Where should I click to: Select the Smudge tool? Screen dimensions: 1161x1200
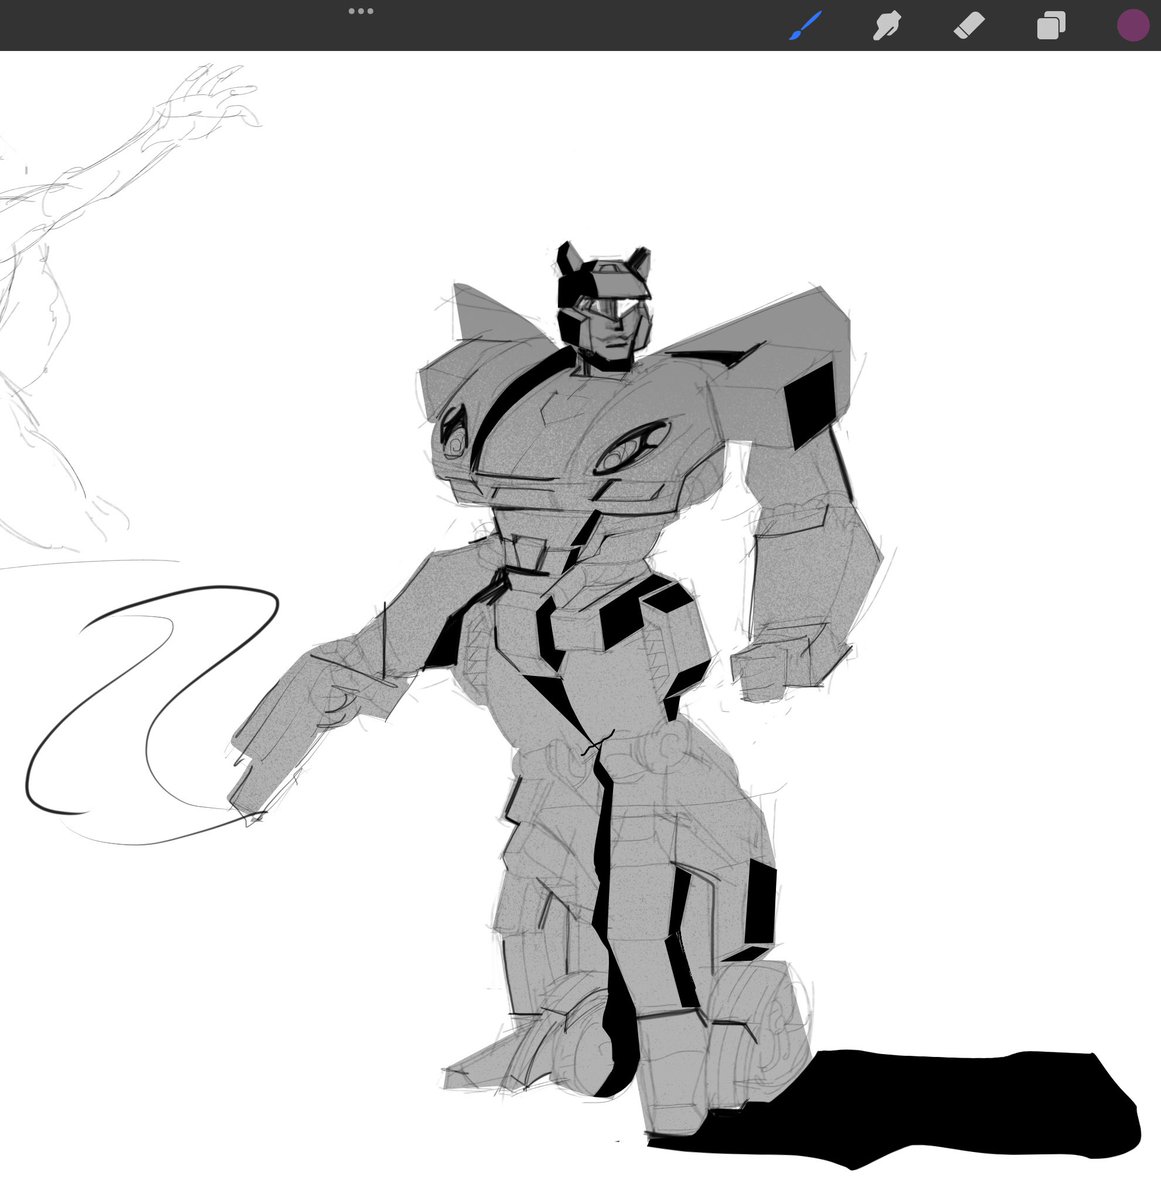886,26
